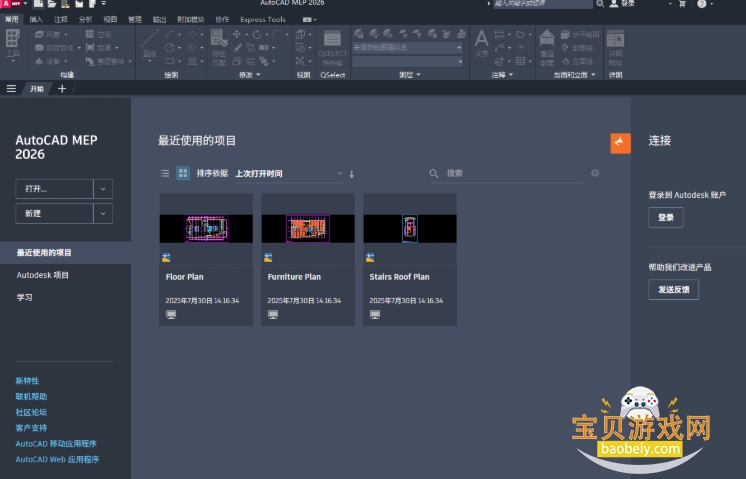This screenshot has width=746, height=479.
Task: Click the 剖面线 (Section Line) tool
Action: pyautogui.click(x=577, y=48)
